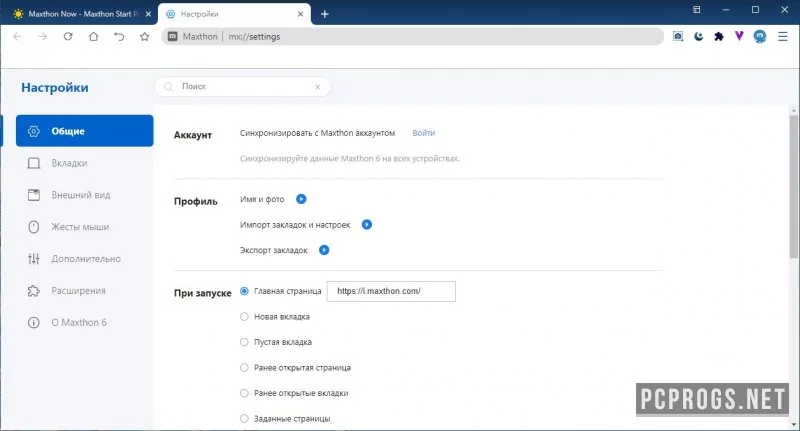Open О Maxthon 6 section
This screenshot has width=800, height=431.
click(85, 322)
